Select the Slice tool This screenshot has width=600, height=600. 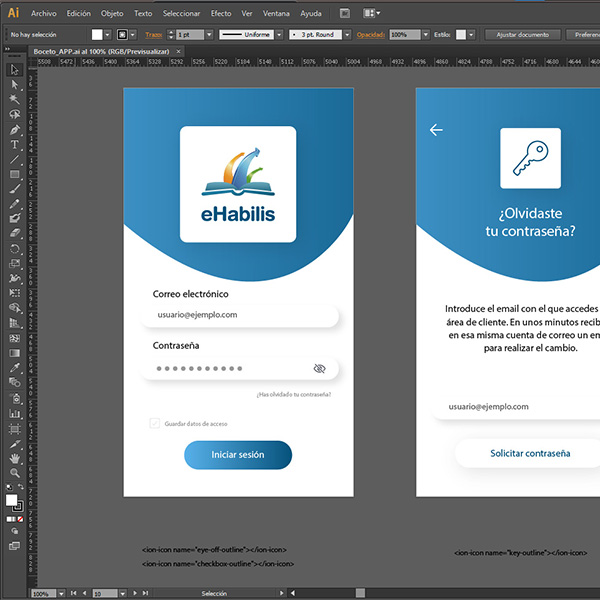click(15, 444)
